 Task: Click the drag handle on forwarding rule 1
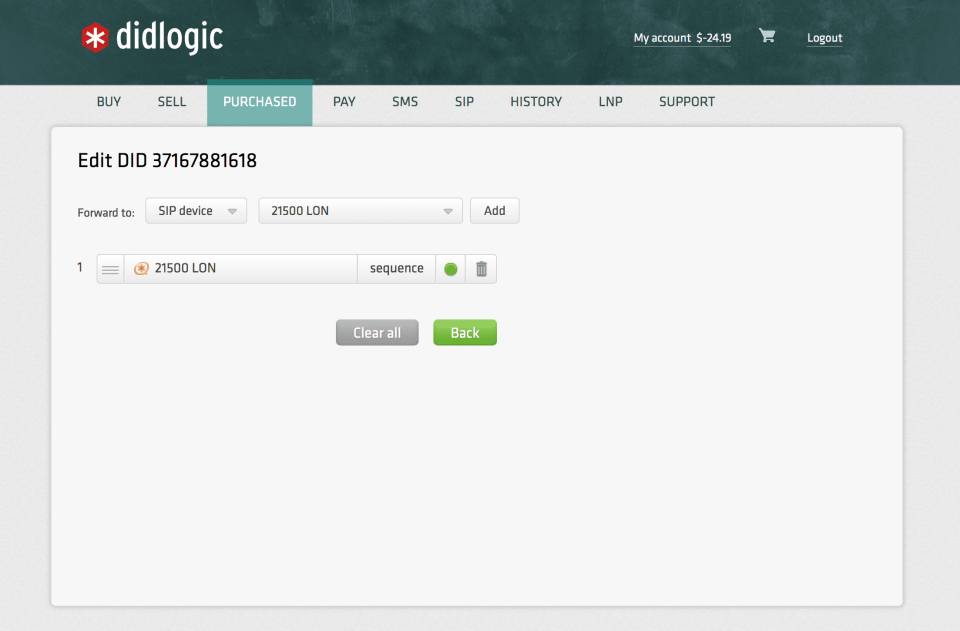coord(110,268)
